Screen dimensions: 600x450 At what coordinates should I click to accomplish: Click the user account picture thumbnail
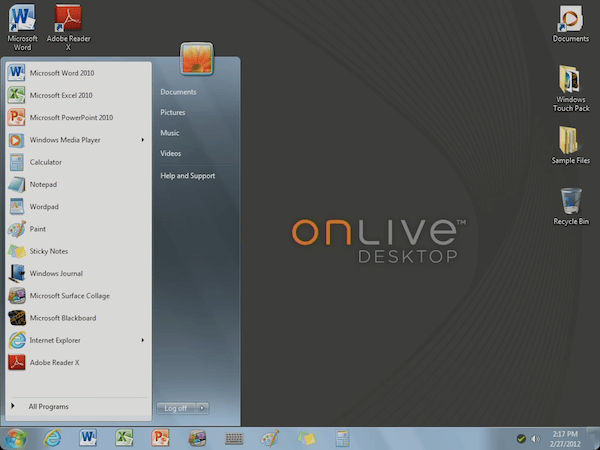(197, 58)
